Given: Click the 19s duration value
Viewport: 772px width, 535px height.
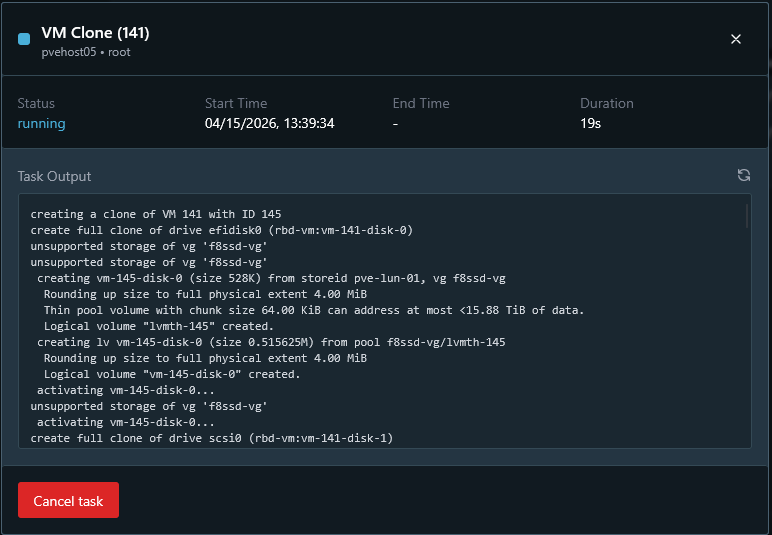Looking at the screenshot, I should (590, 124).
